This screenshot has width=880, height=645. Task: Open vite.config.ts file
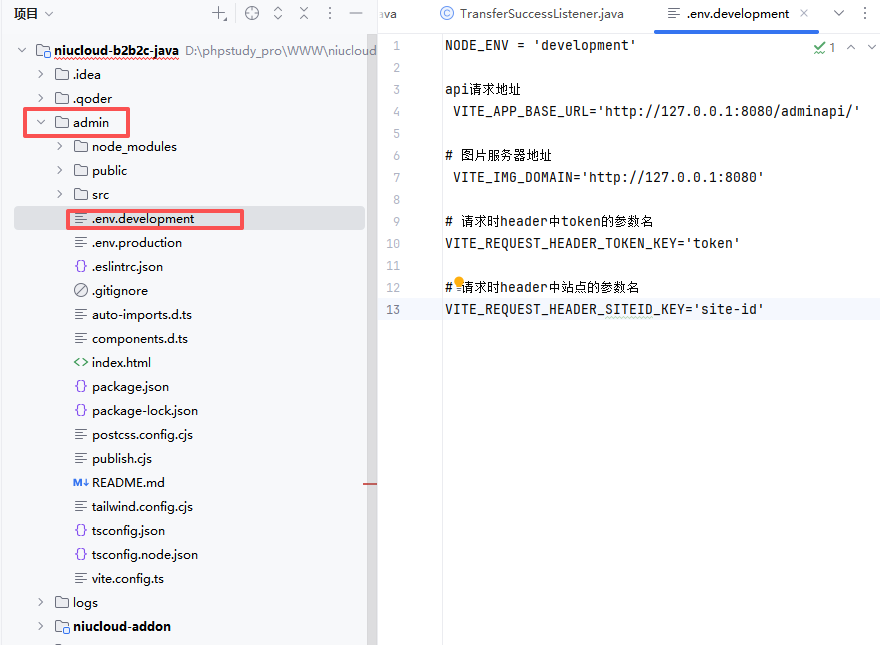click(x=127, y=579)
